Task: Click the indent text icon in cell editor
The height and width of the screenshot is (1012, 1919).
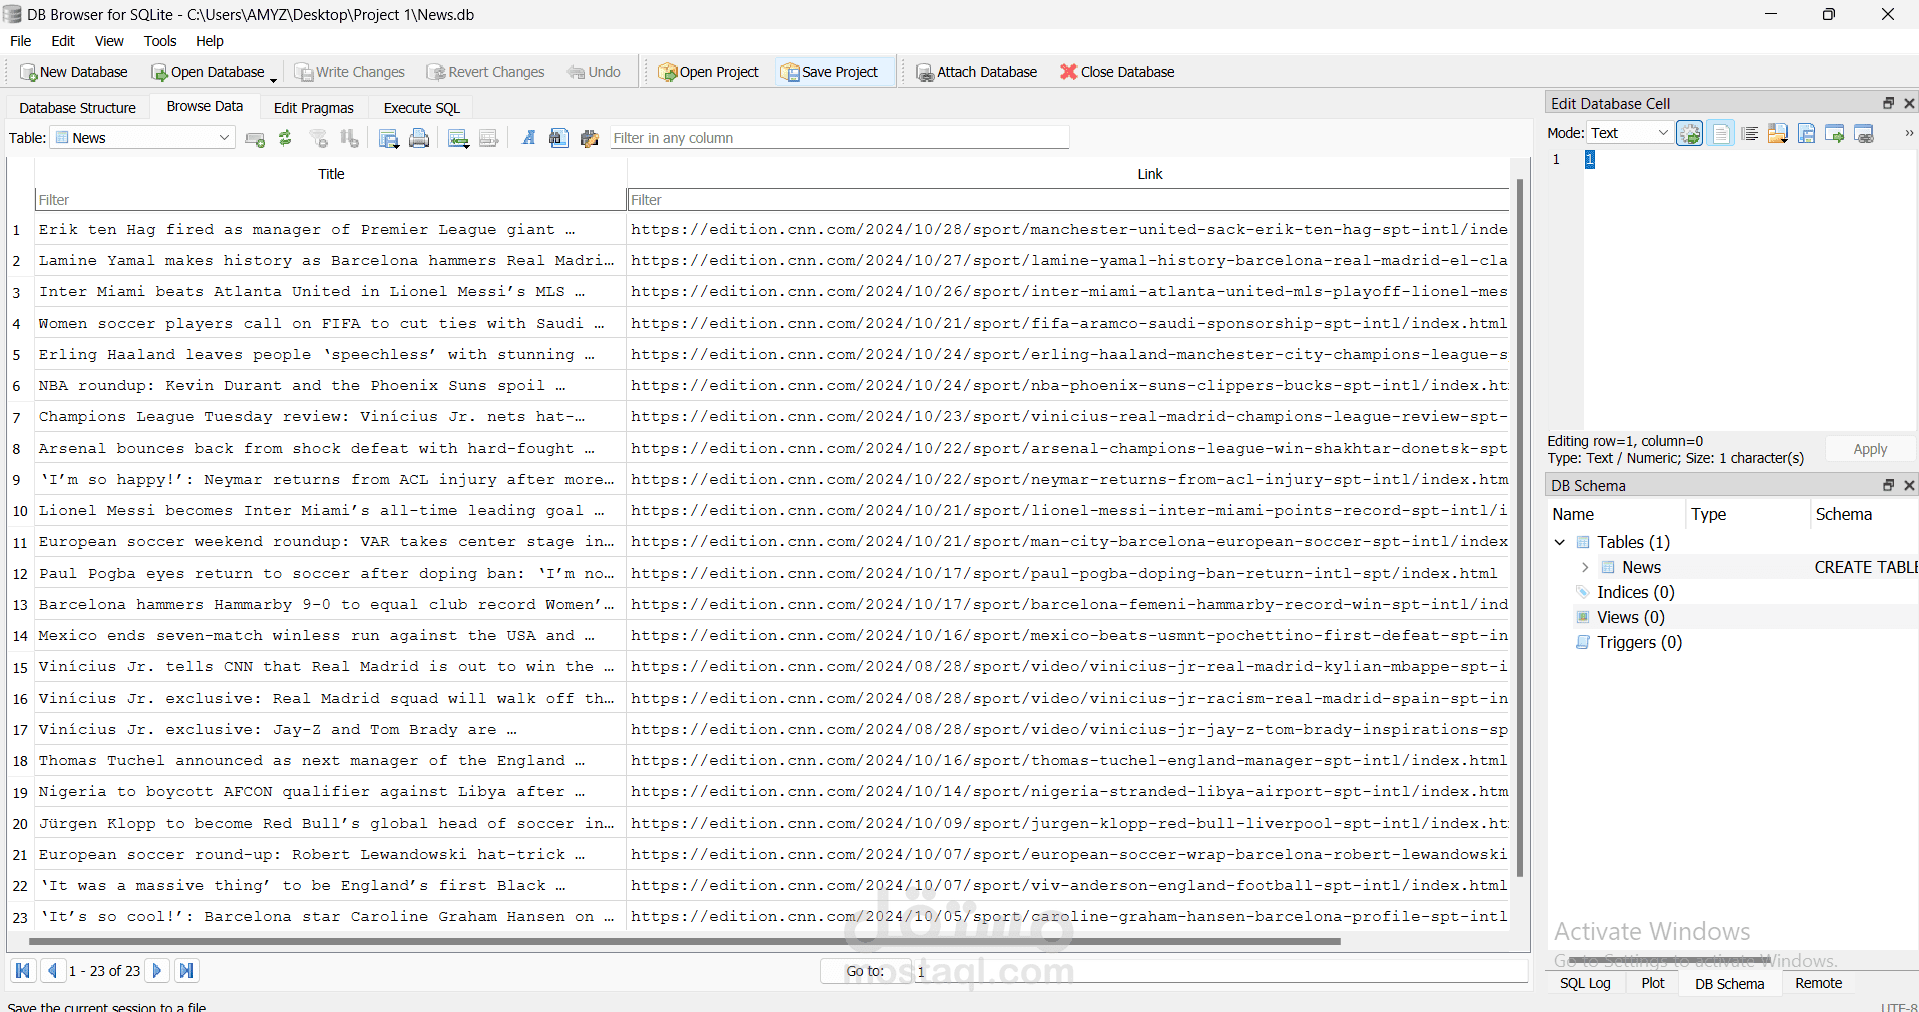Action: [x=1750, y=133]
